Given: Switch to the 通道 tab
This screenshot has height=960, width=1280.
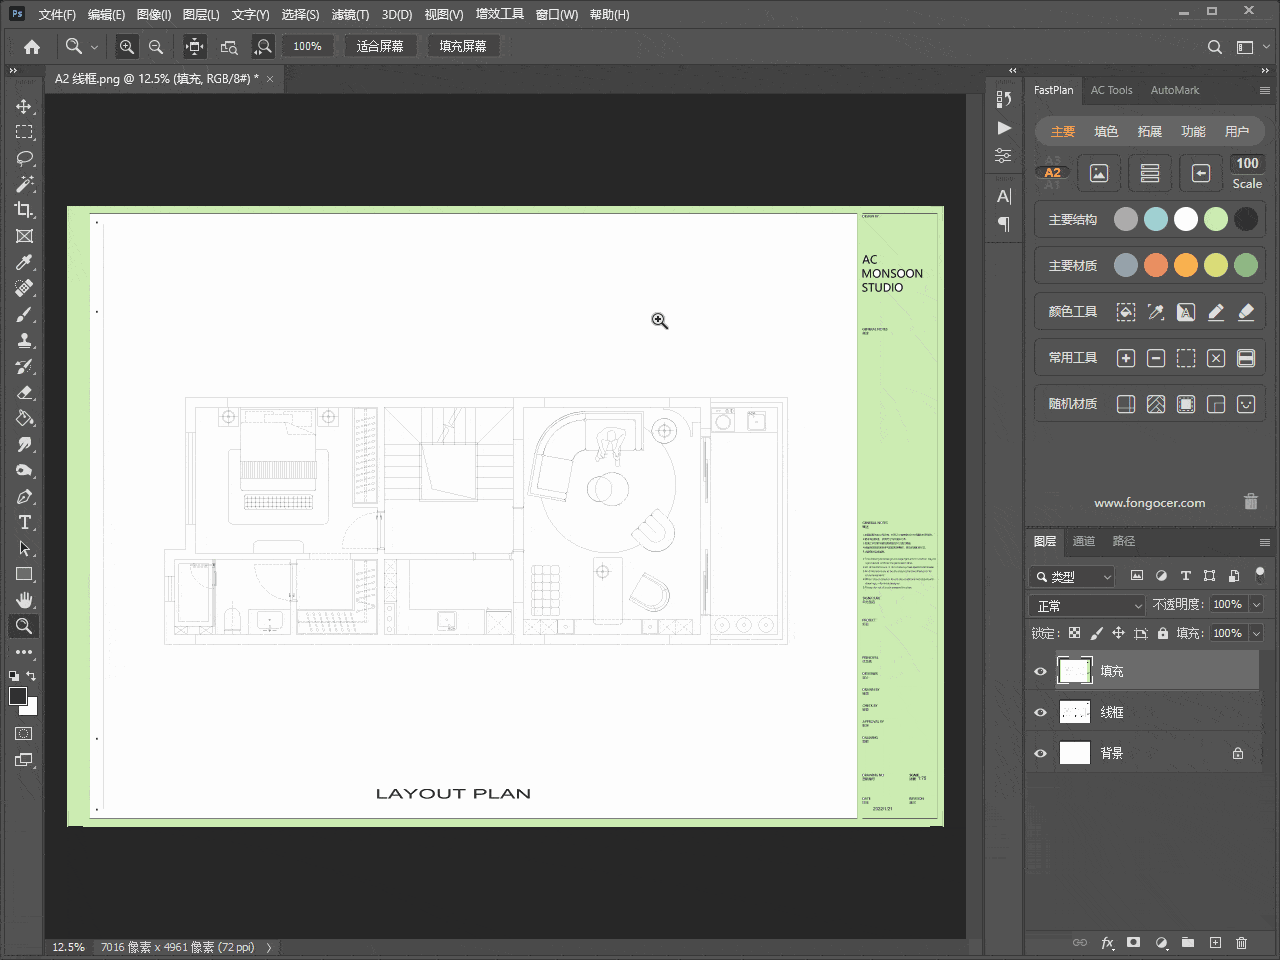Looking at the screenshot, I should tap(1083, 541).
